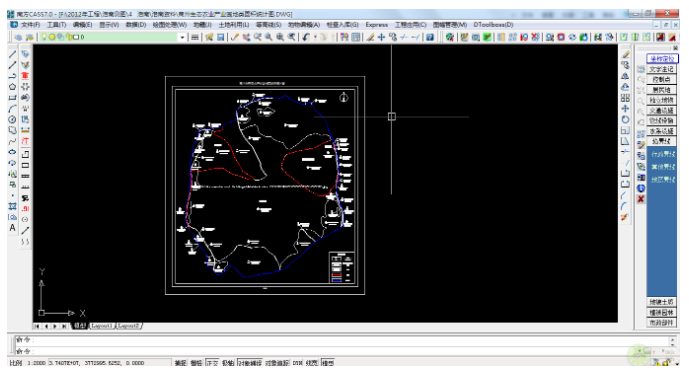Click the 文字注记 panel button
This screenshot has width=689, height=370.
pos(661,69)
